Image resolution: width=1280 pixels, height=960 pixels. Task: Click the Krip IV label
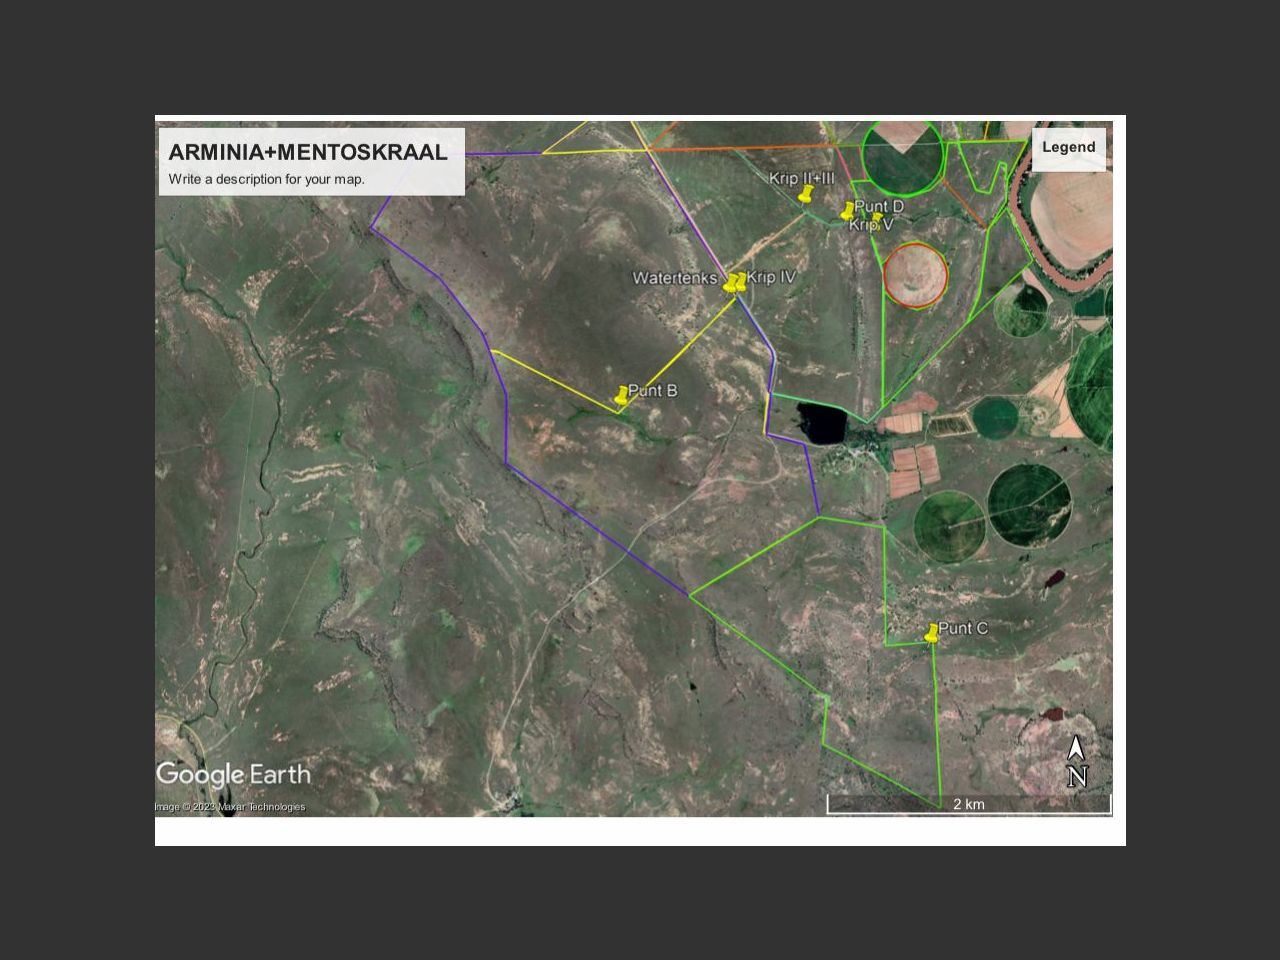[771, 277]
